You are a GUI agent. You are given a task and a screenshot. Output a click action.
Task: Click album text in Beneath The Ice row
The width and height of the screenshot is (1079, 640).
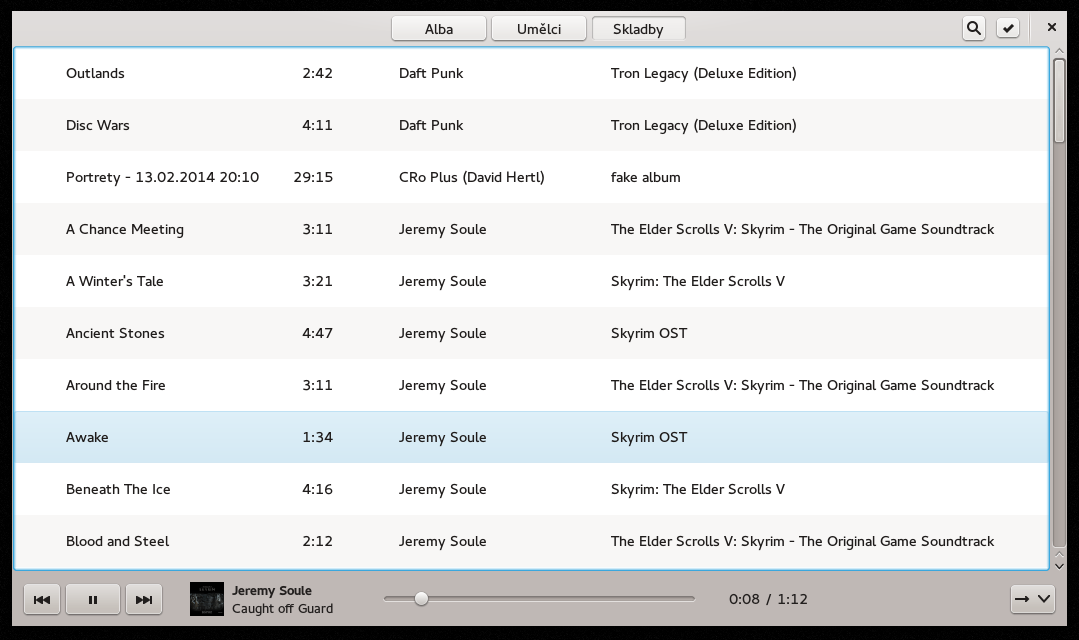pyautogui.click(x=698, y=490)
